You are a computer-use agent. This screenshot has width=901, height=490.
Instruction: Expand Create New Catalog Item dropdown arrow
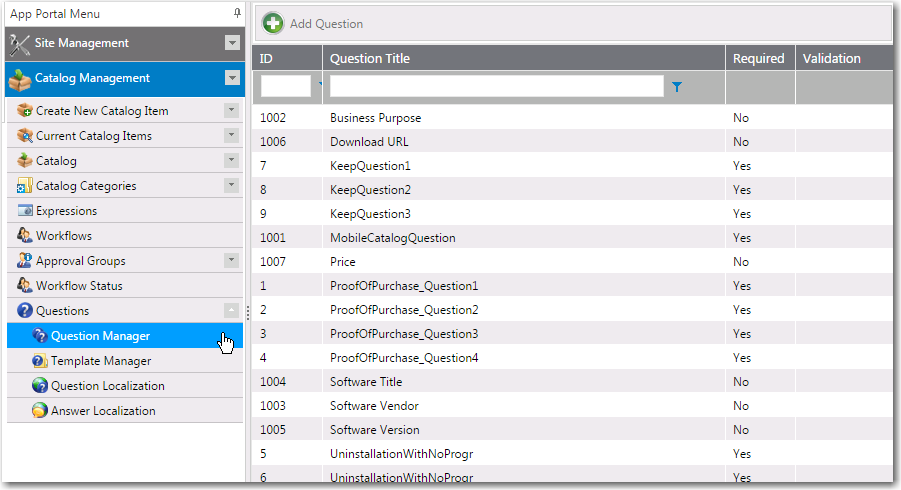[231, 110]
